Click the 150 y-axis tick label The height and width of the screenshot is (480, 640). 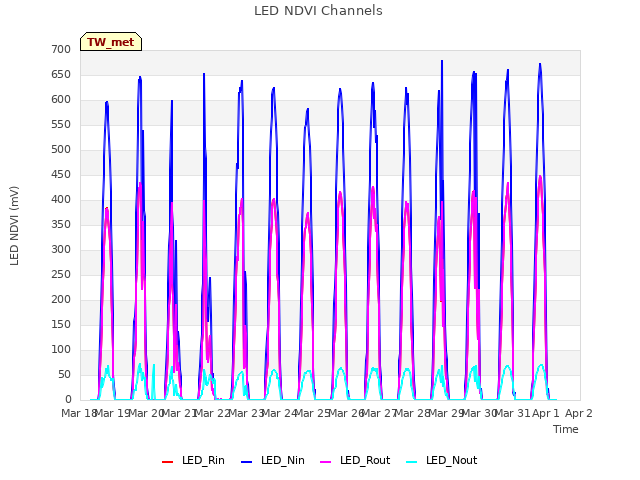(61, 324)
